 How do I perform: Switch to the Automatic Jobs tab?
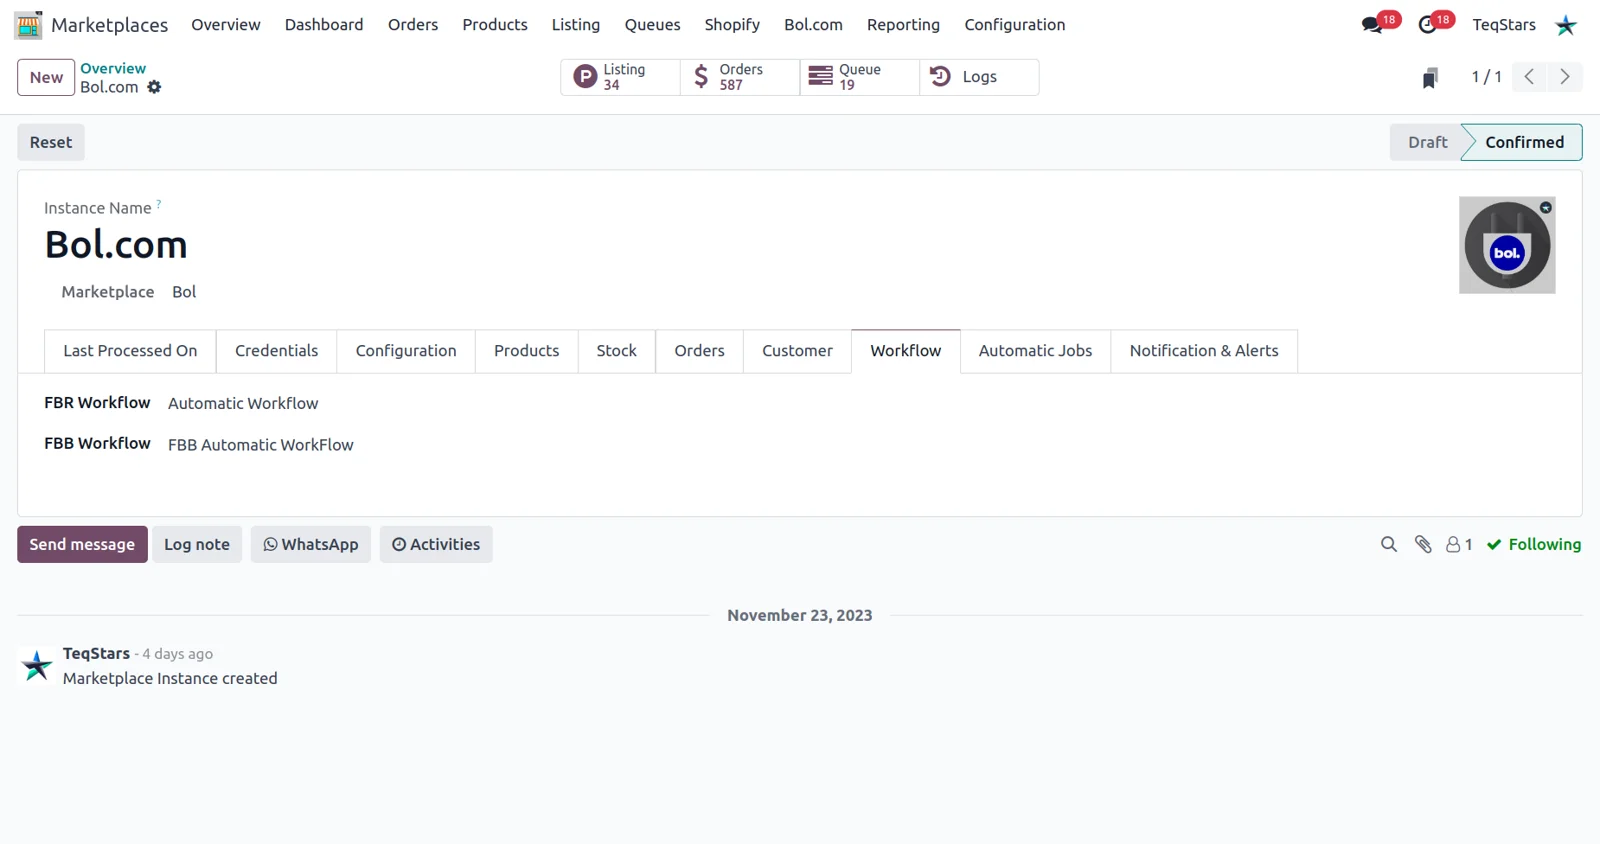[x=1035, y=351]
